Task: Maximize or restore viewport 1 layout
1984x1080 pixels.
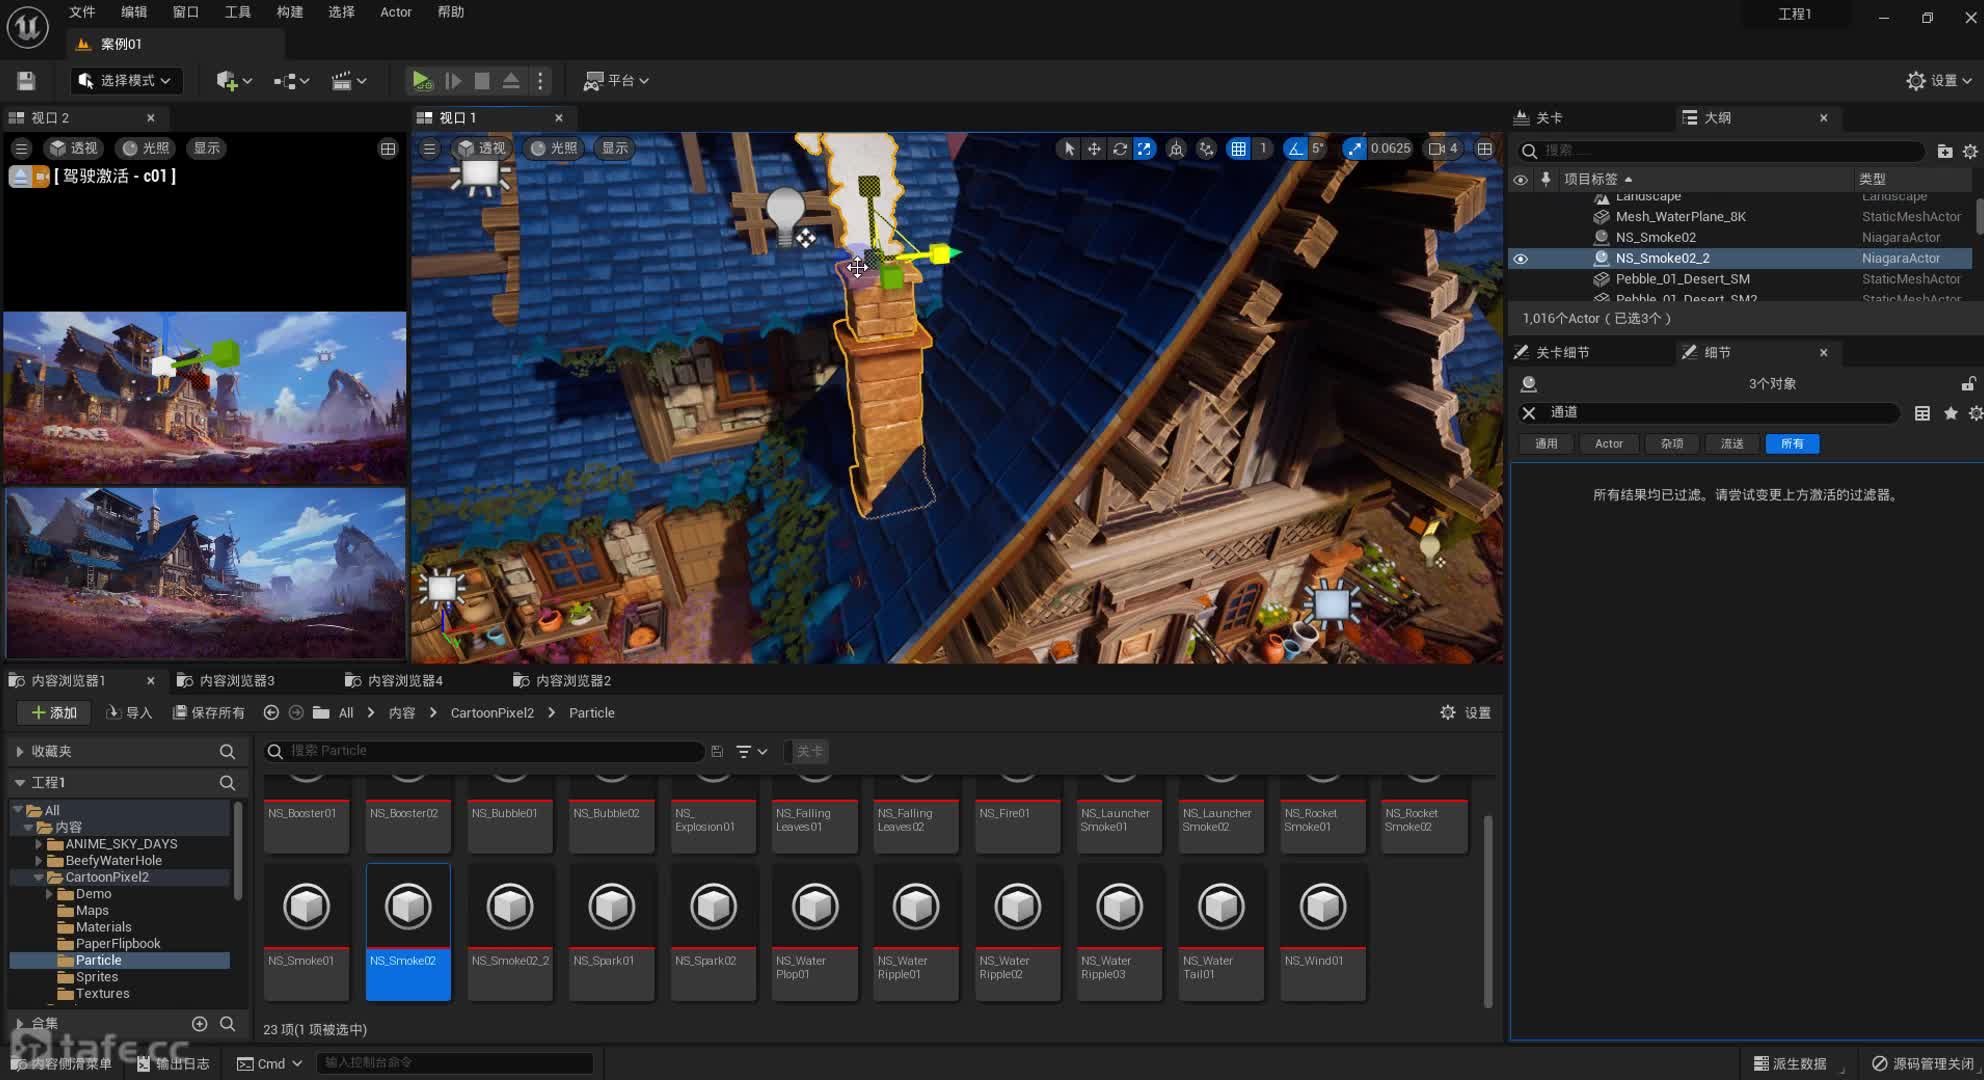Action: (x=1485, y=149)
